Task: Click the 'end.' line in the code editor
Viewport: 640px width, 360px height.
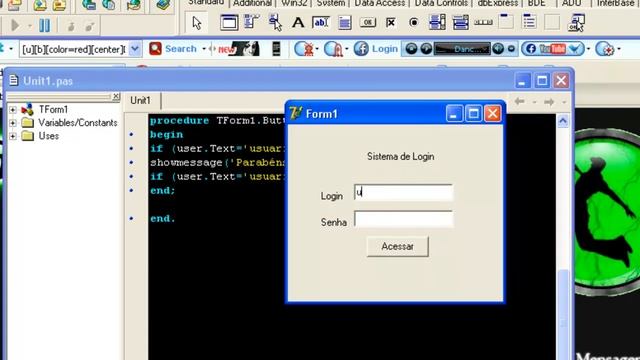Action: pos(162,218)
